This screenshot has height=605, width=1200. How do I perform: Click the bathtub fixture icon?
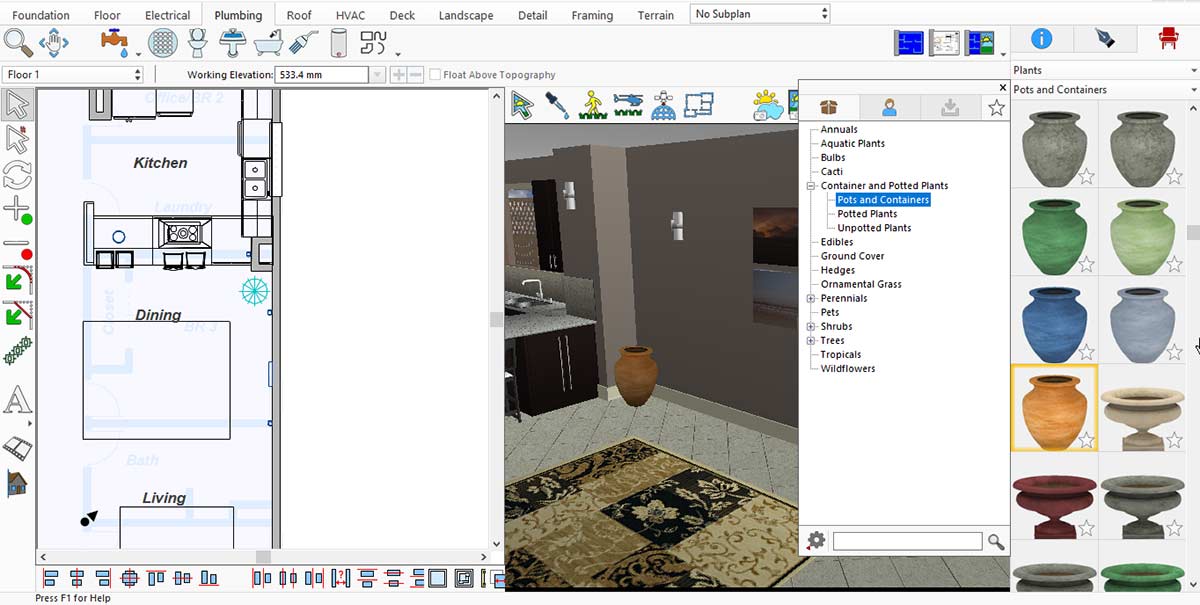268,43
